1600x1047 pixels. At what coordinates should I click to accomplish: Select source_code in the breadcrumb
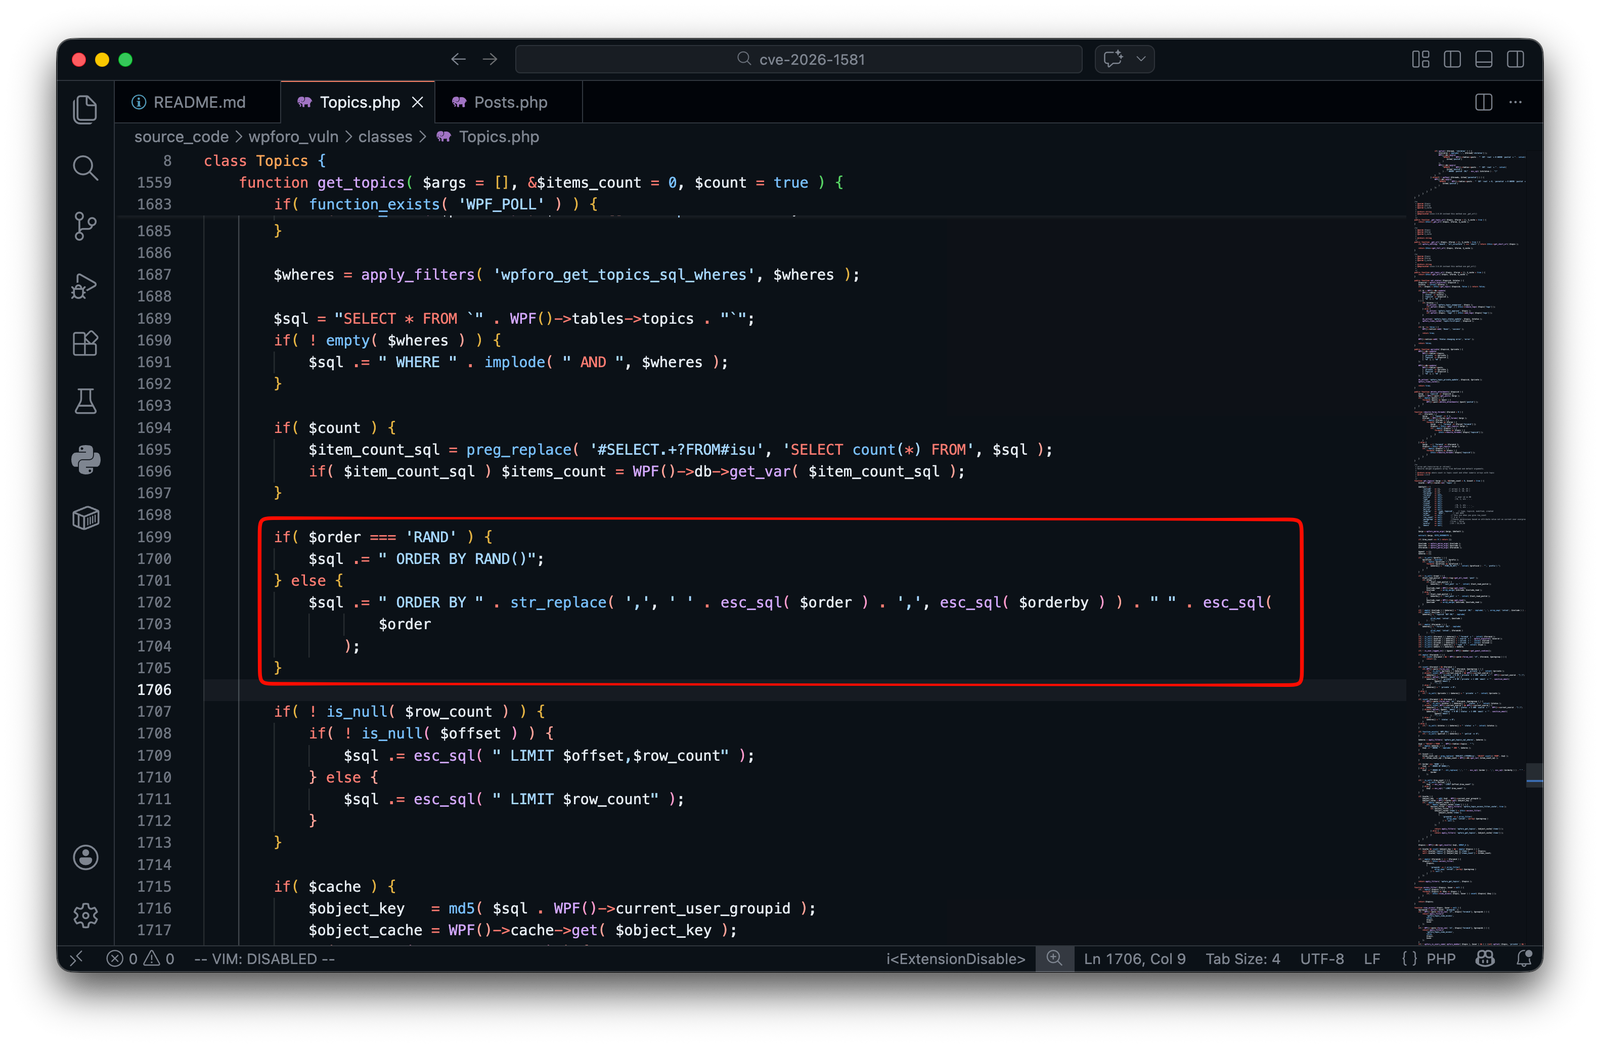click(x=181, y=137)
